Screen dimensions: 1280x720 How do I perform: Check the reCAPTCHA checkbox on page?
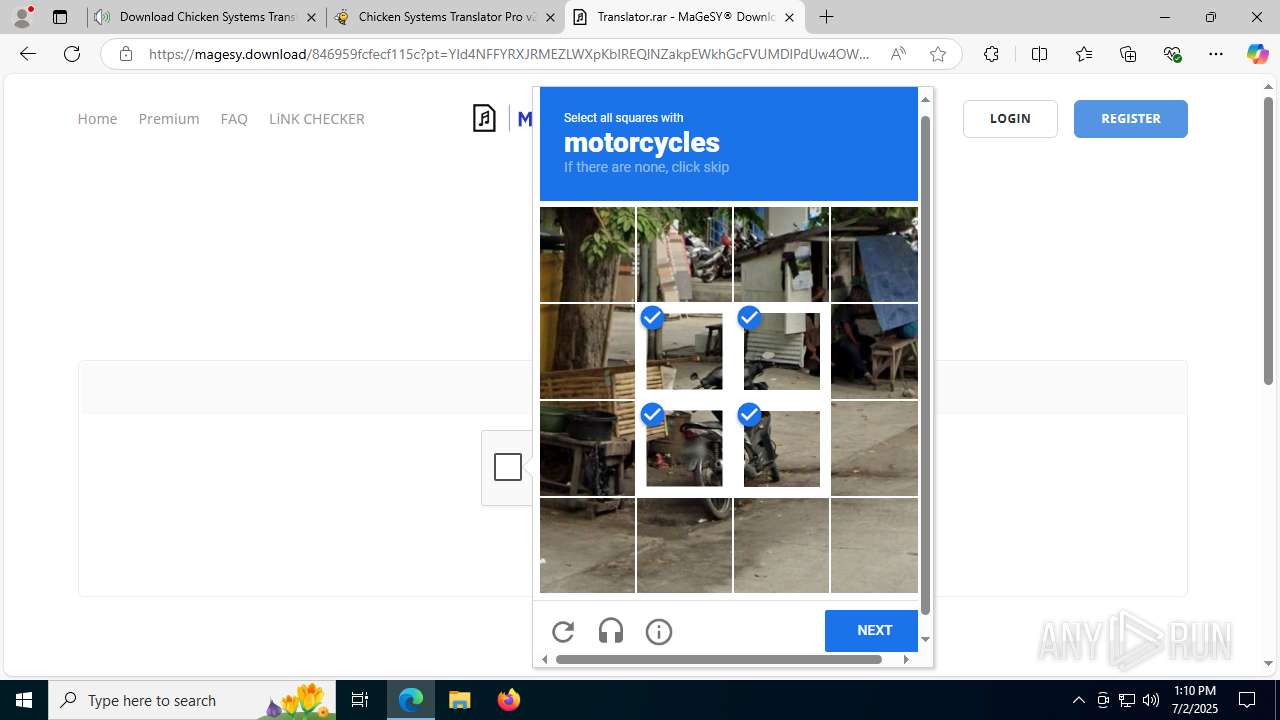point(508,467)
